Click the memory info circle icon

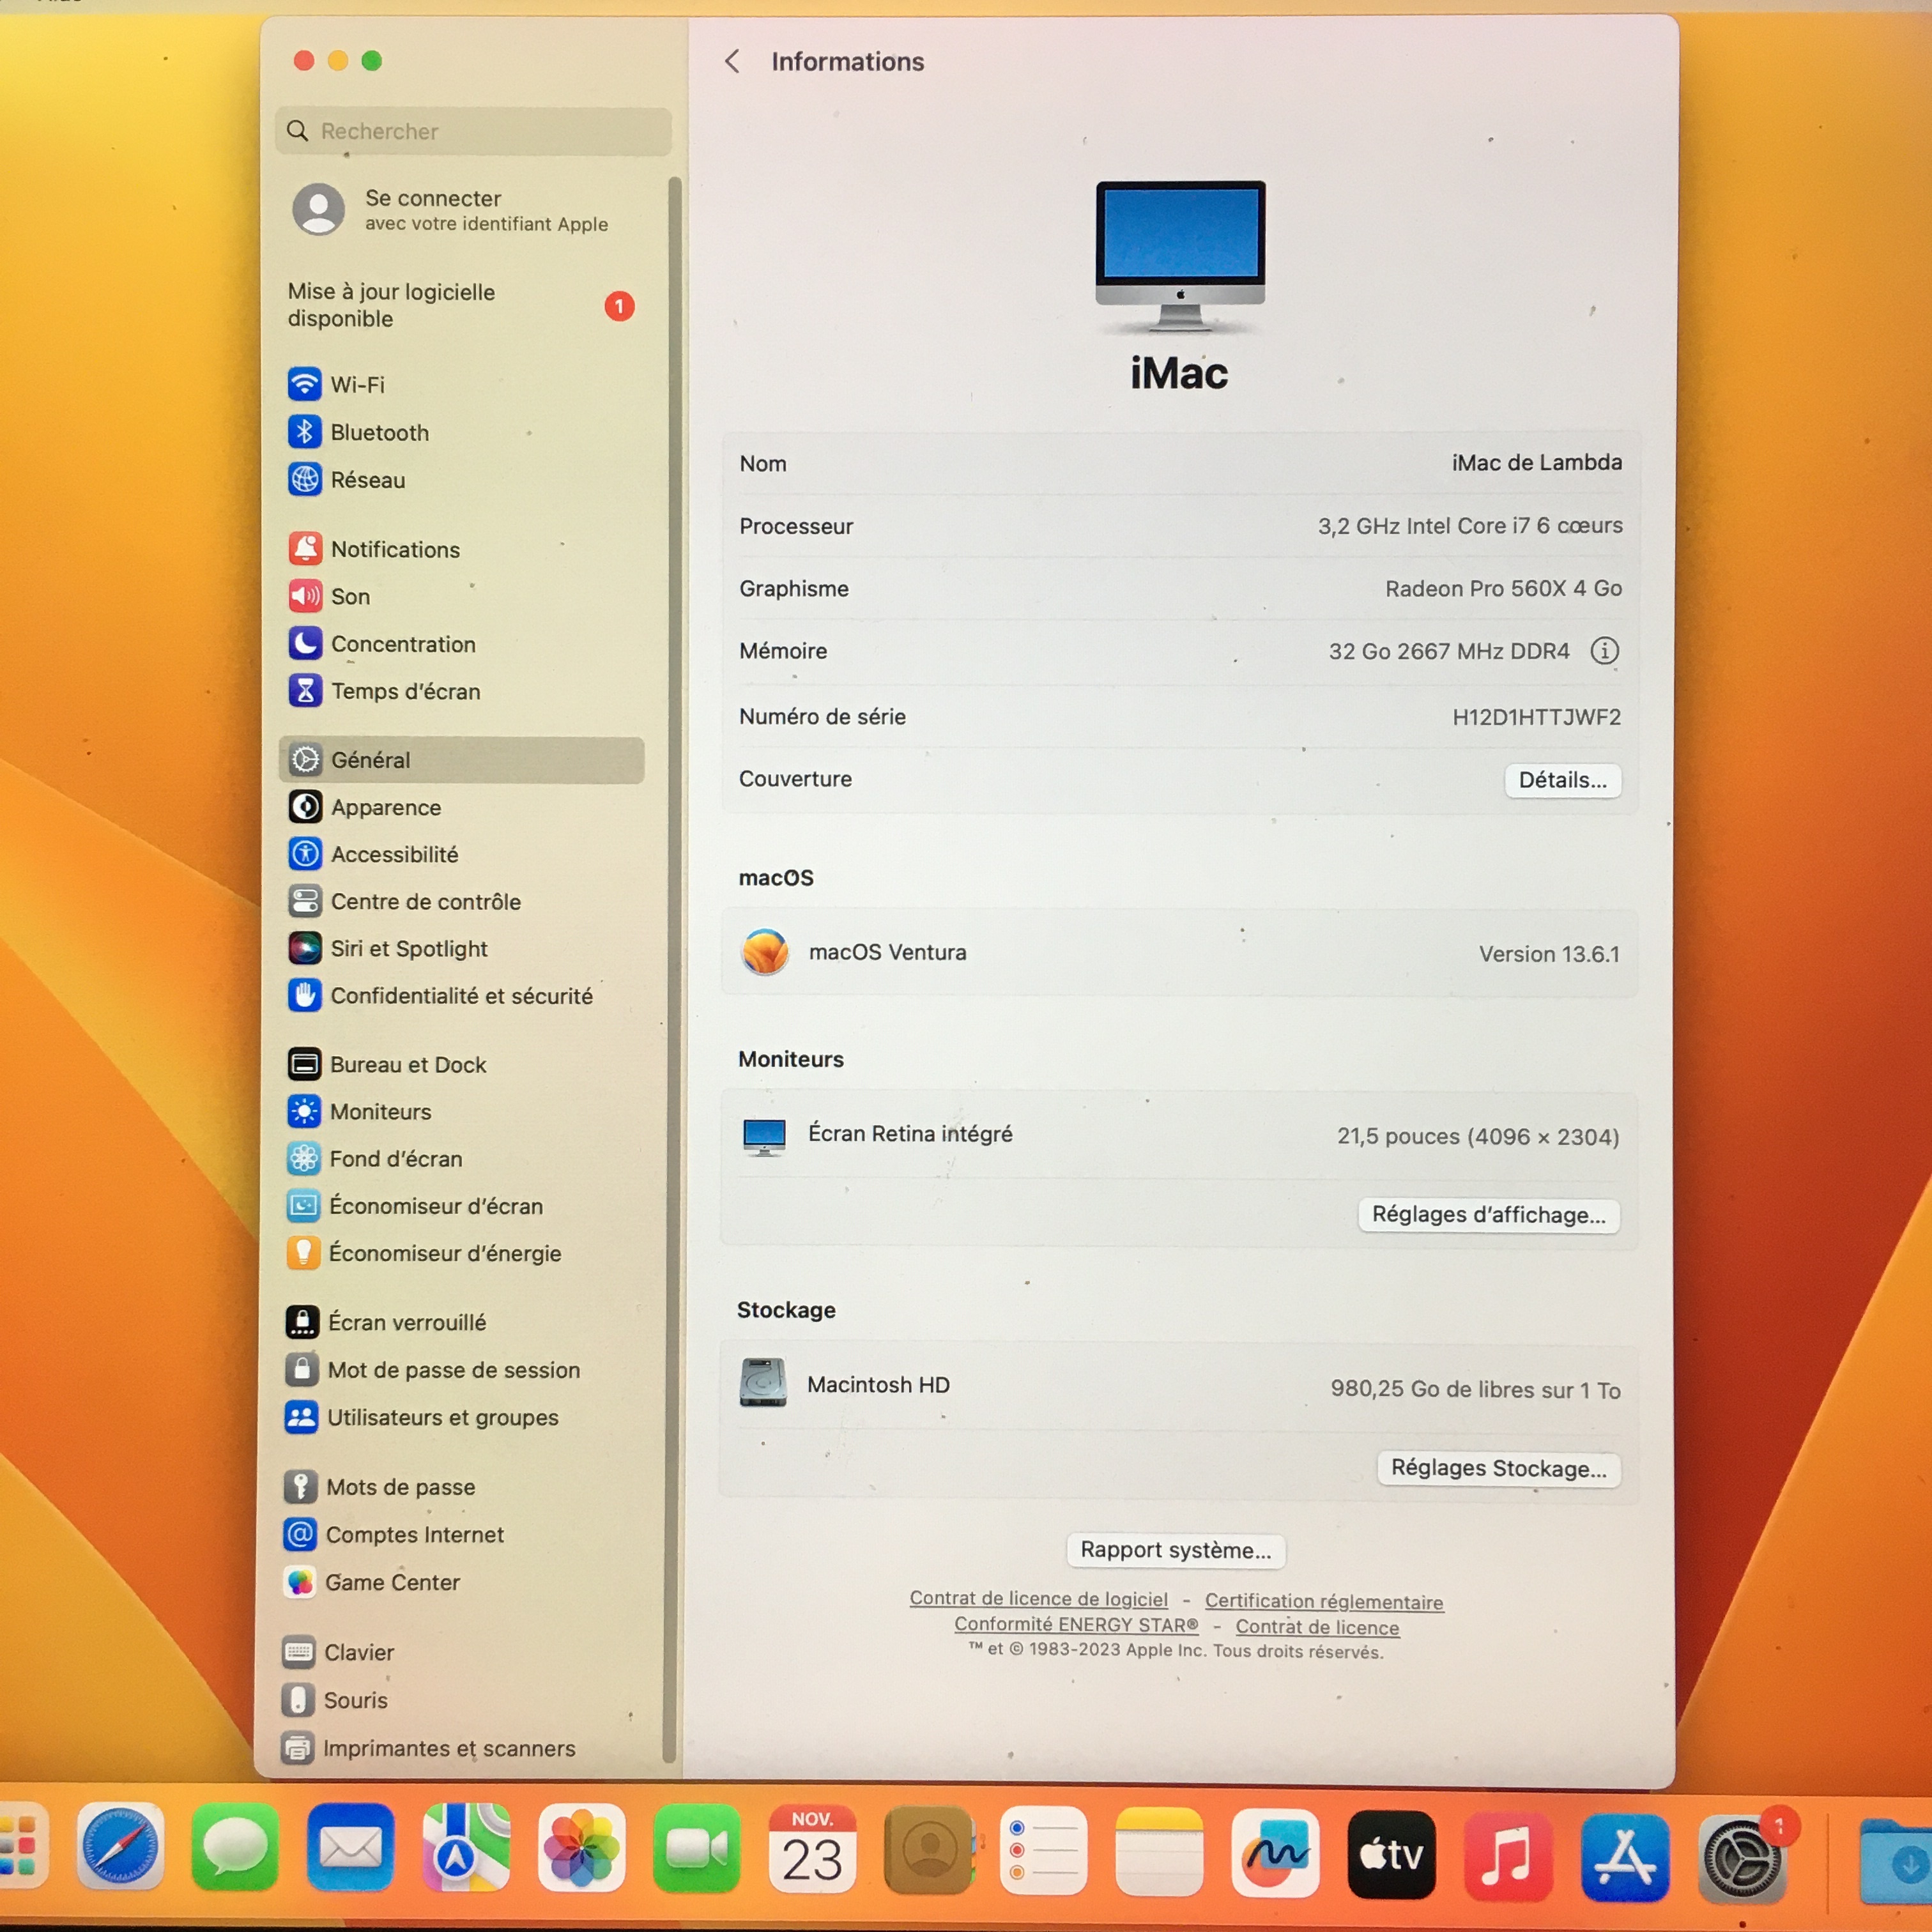1604,651
